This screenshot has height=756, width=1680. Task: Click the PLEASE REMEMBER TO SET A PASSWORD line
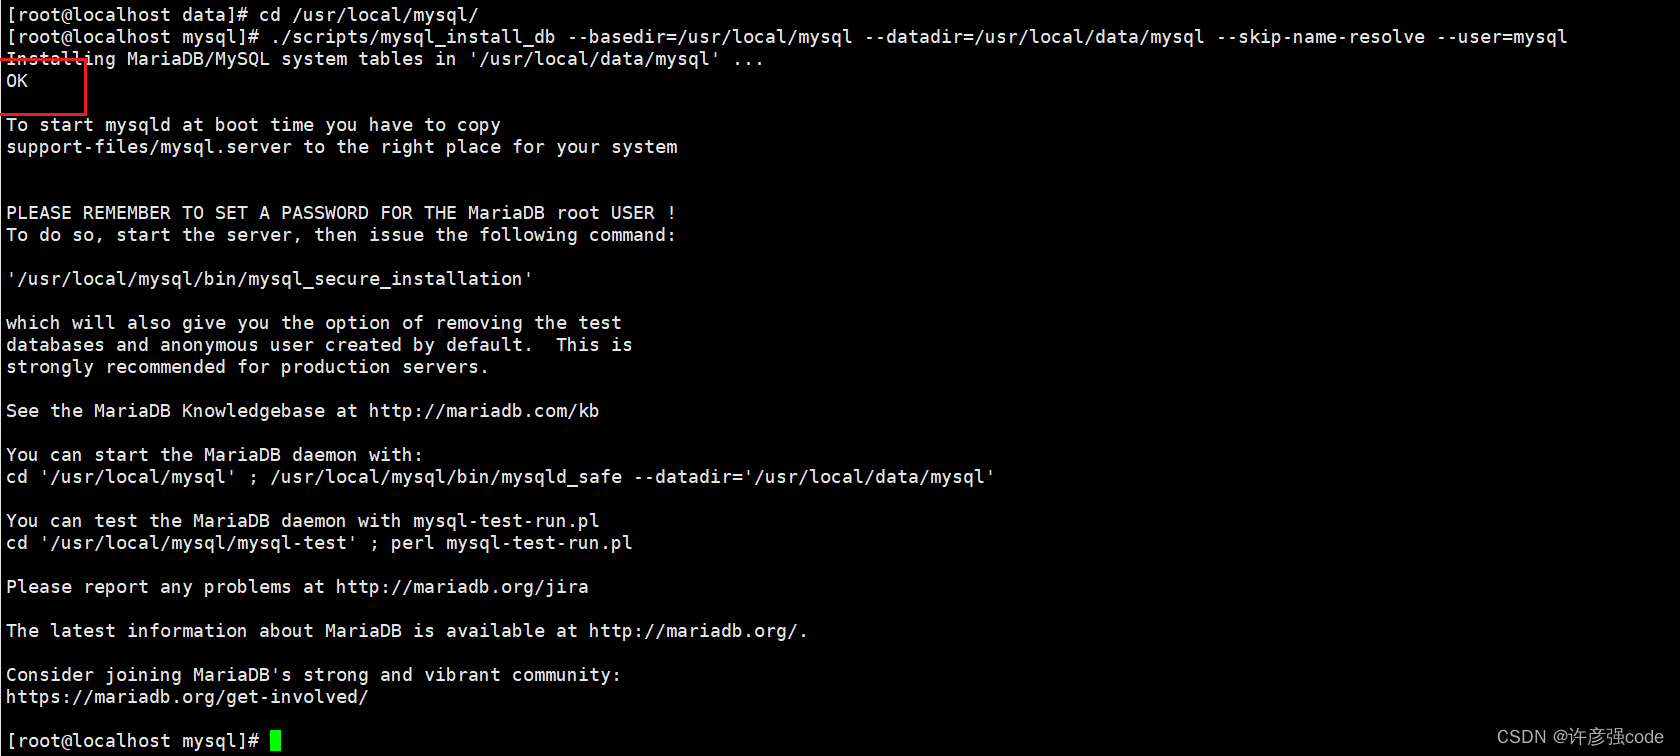341,213
